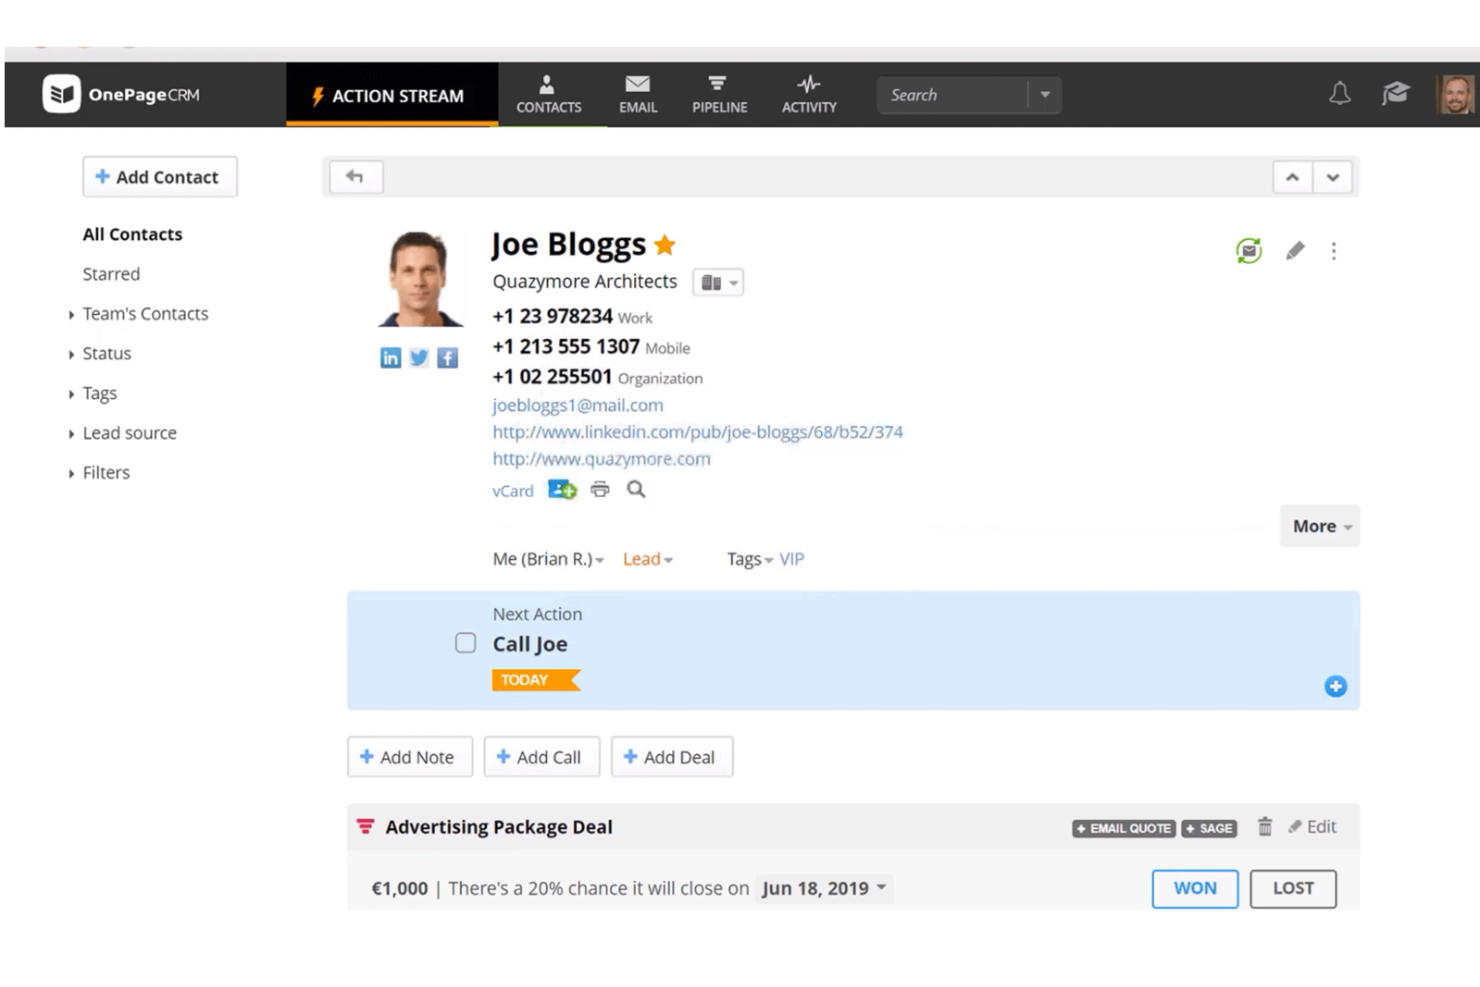Print Joe's contact details via printer icon
Image resolution: width=1480 pixels, height=987 pixels.
click(599, 490)
